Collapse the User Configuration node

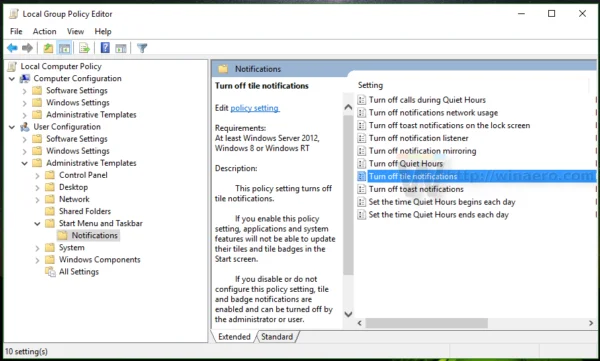(x=12, y=127)
